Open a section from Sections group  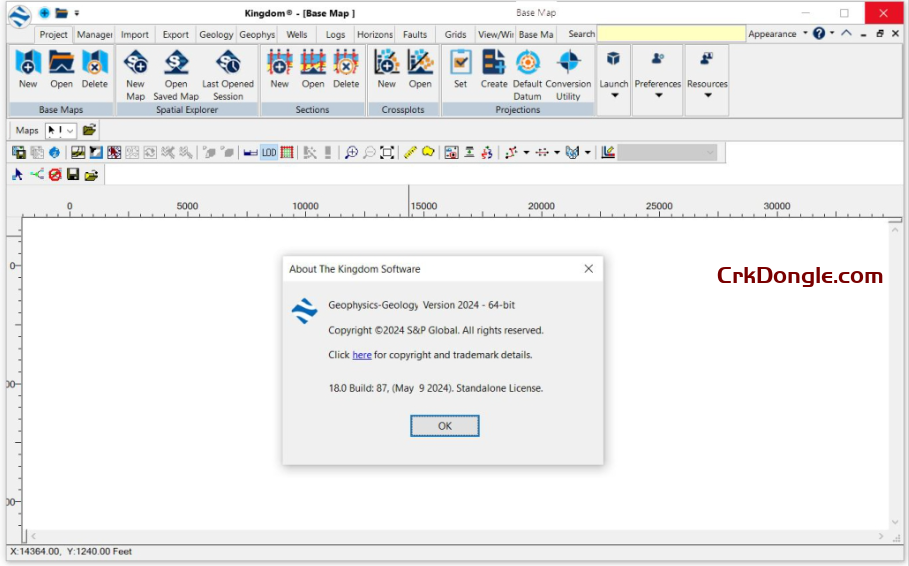point(313,68)
